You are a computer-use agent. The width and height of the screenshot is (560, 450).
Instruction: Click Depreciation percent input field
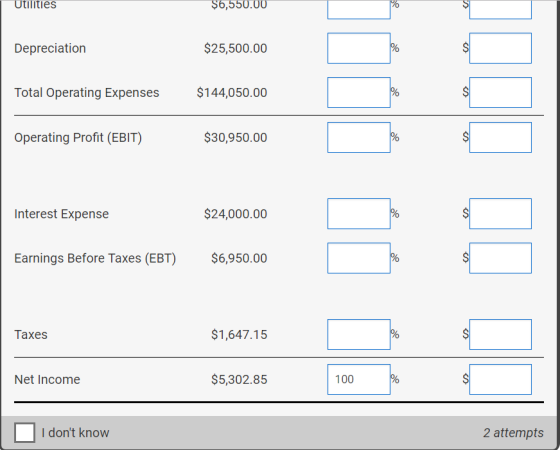click(359, 48)
